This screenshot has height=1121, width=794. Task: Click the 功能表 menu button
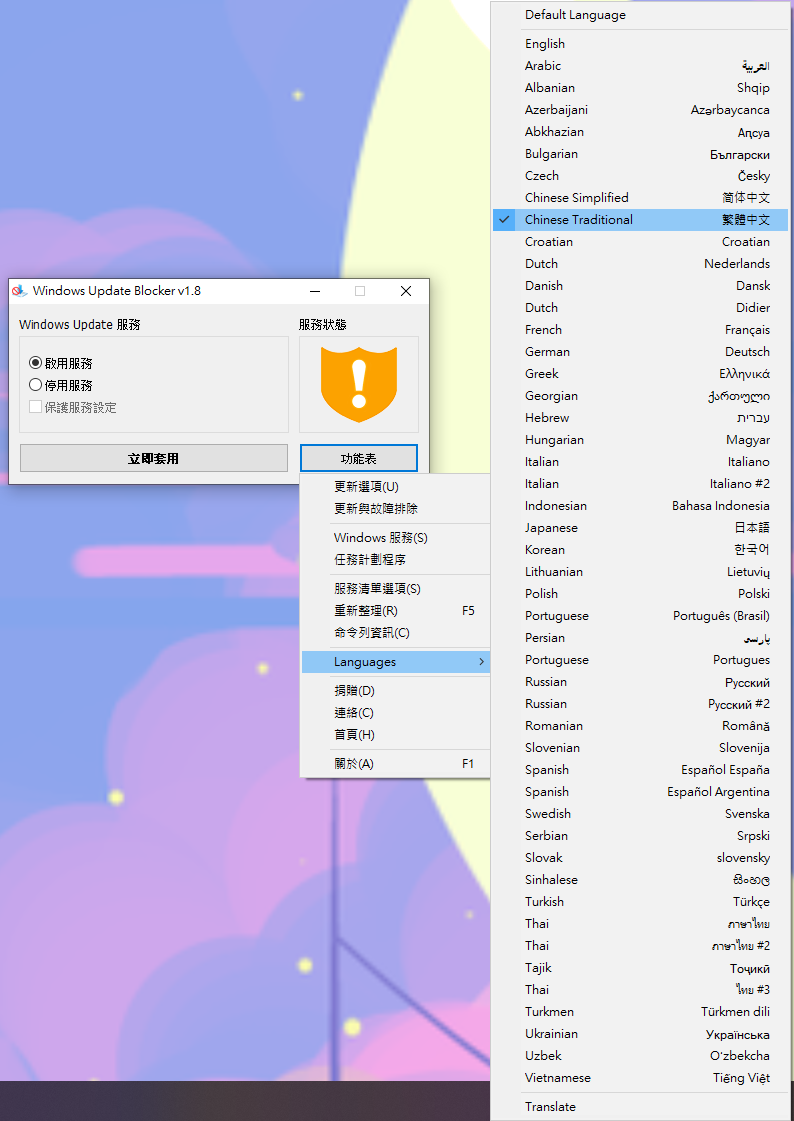coord(359,458)
